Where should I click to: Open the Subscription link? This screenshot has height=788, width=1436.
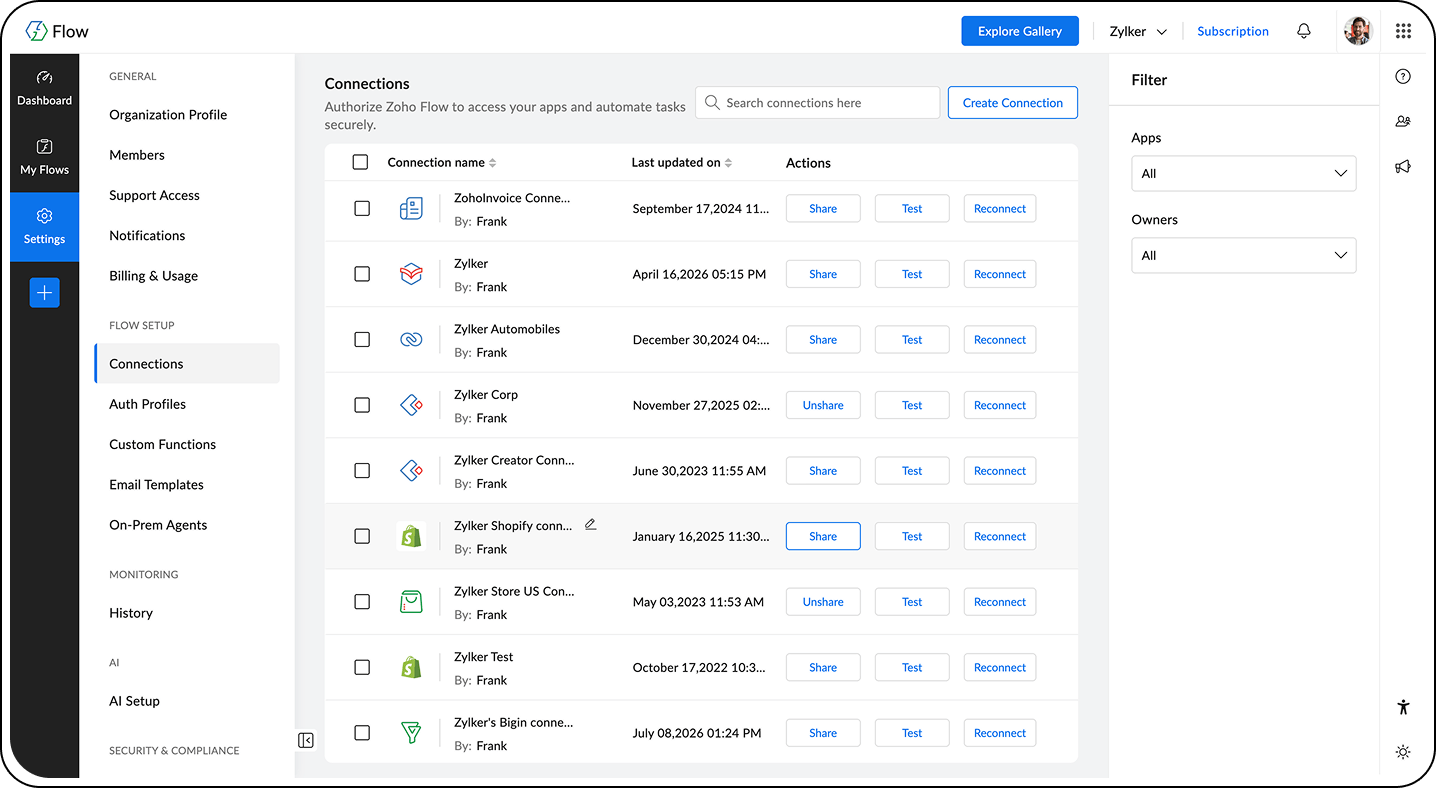[x=1233, y=31]
